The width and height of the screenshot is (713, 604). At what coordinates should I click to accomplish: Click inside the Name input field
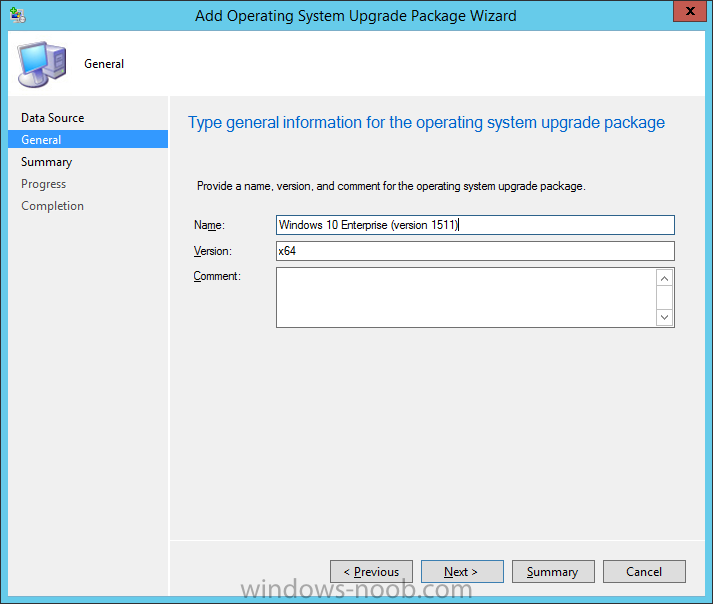475,225
